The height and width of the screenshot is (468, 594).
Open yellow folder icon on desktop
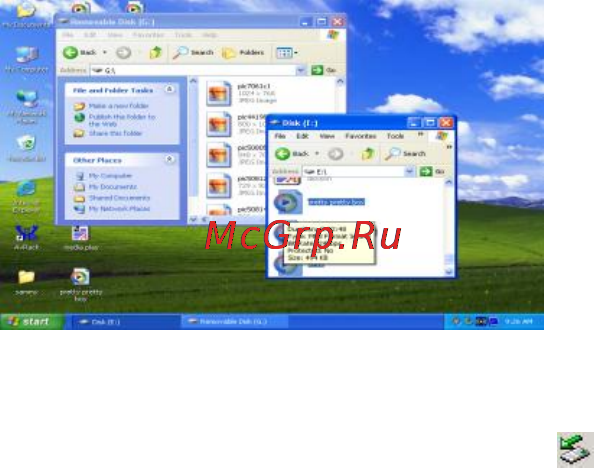[x=26, y=282]
